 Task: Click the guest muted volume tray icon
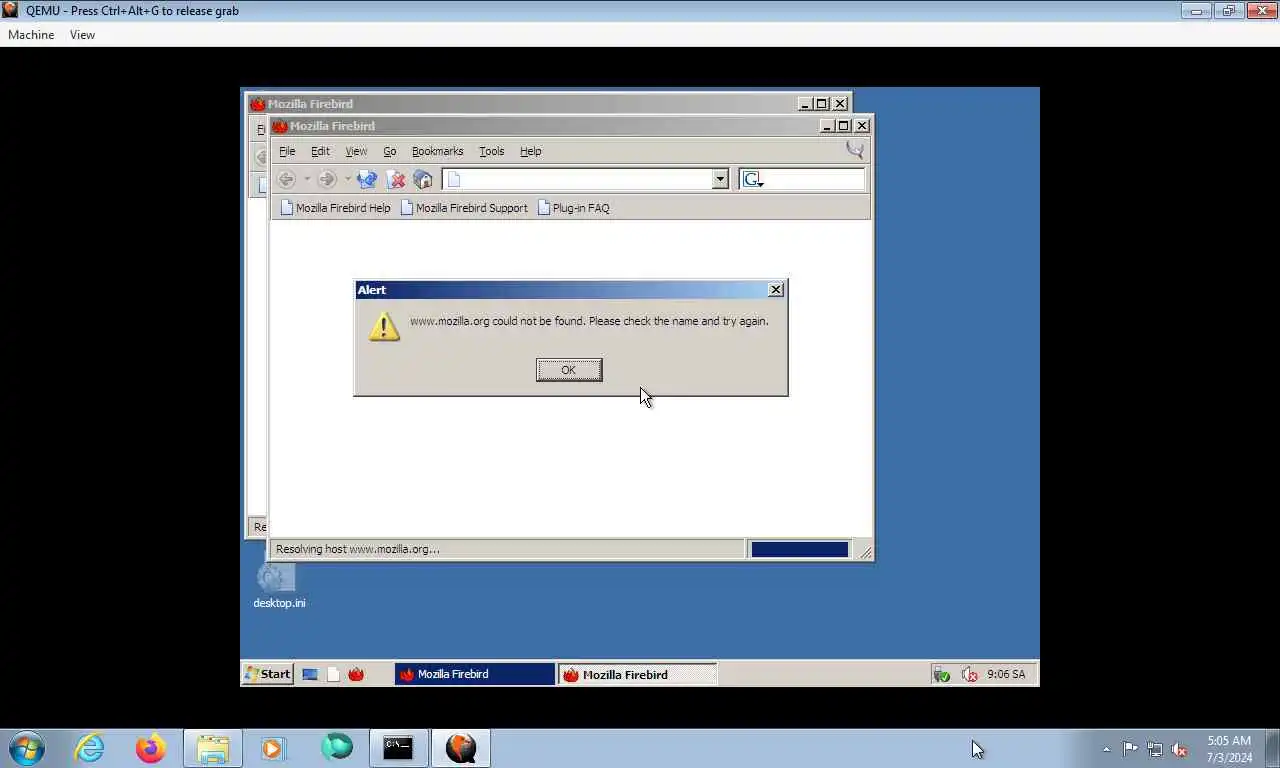pyautogui.click(x=969, y=675)
